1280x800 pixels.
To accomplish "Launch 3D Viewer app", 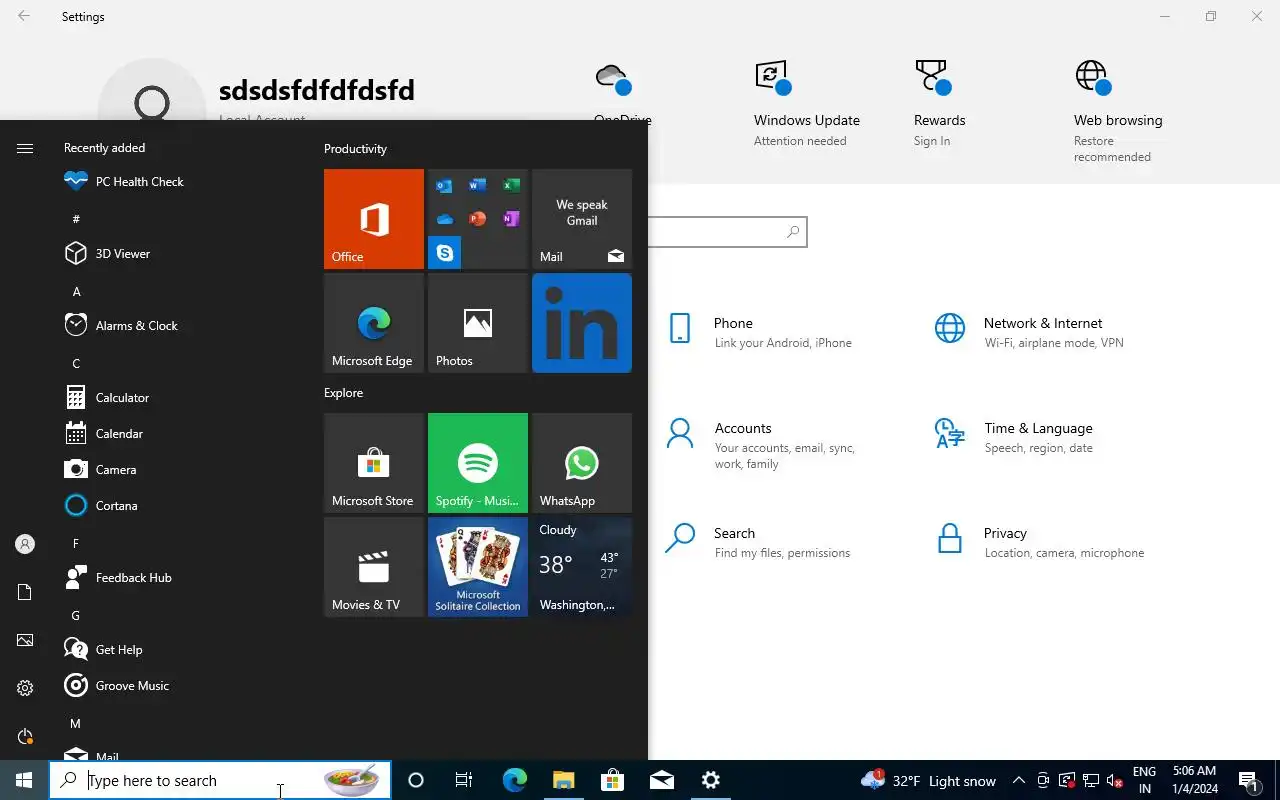I will pos(177,254).
